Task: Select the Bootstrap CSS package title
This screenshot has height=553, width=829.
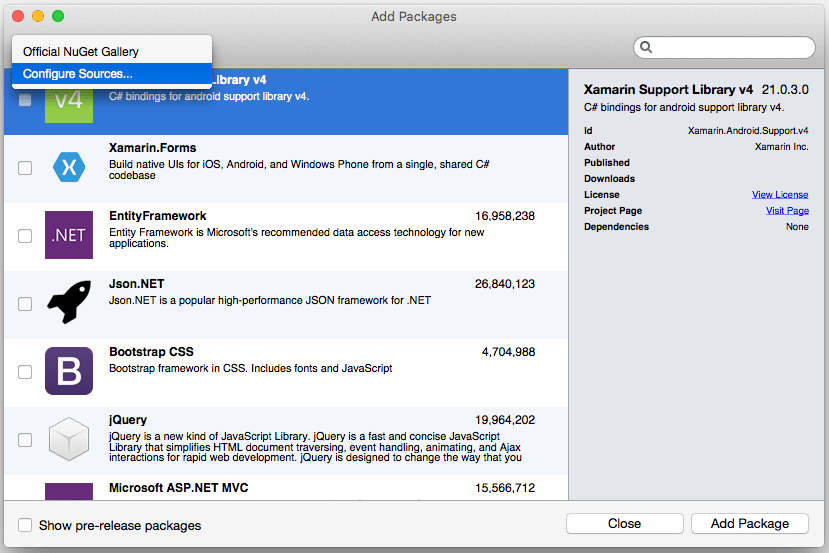Action: (151, 352)
